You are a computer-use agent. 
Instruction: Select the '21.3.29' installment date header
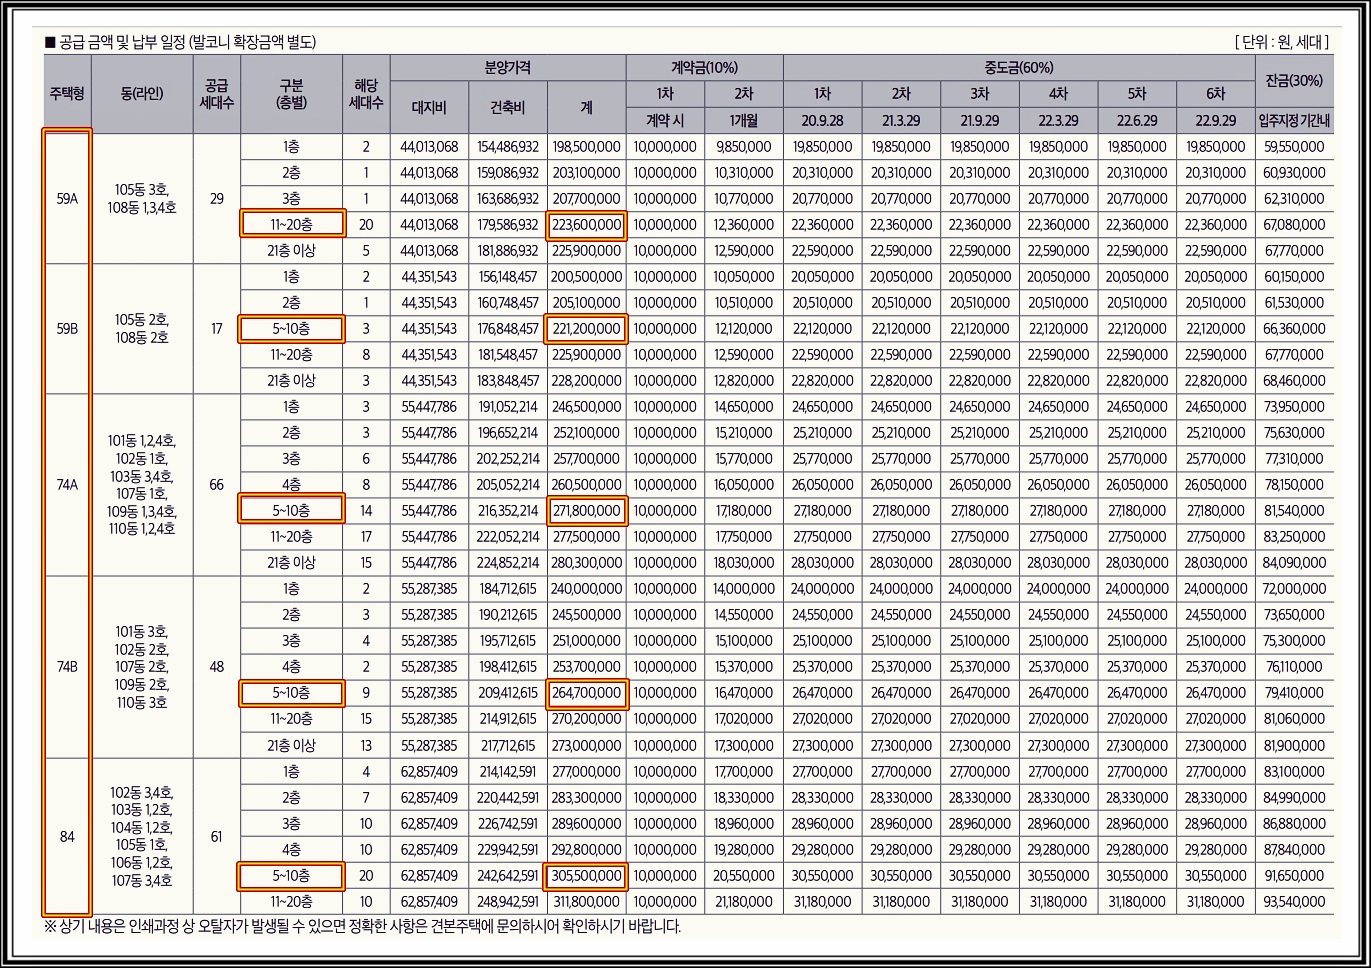point(901,120)
